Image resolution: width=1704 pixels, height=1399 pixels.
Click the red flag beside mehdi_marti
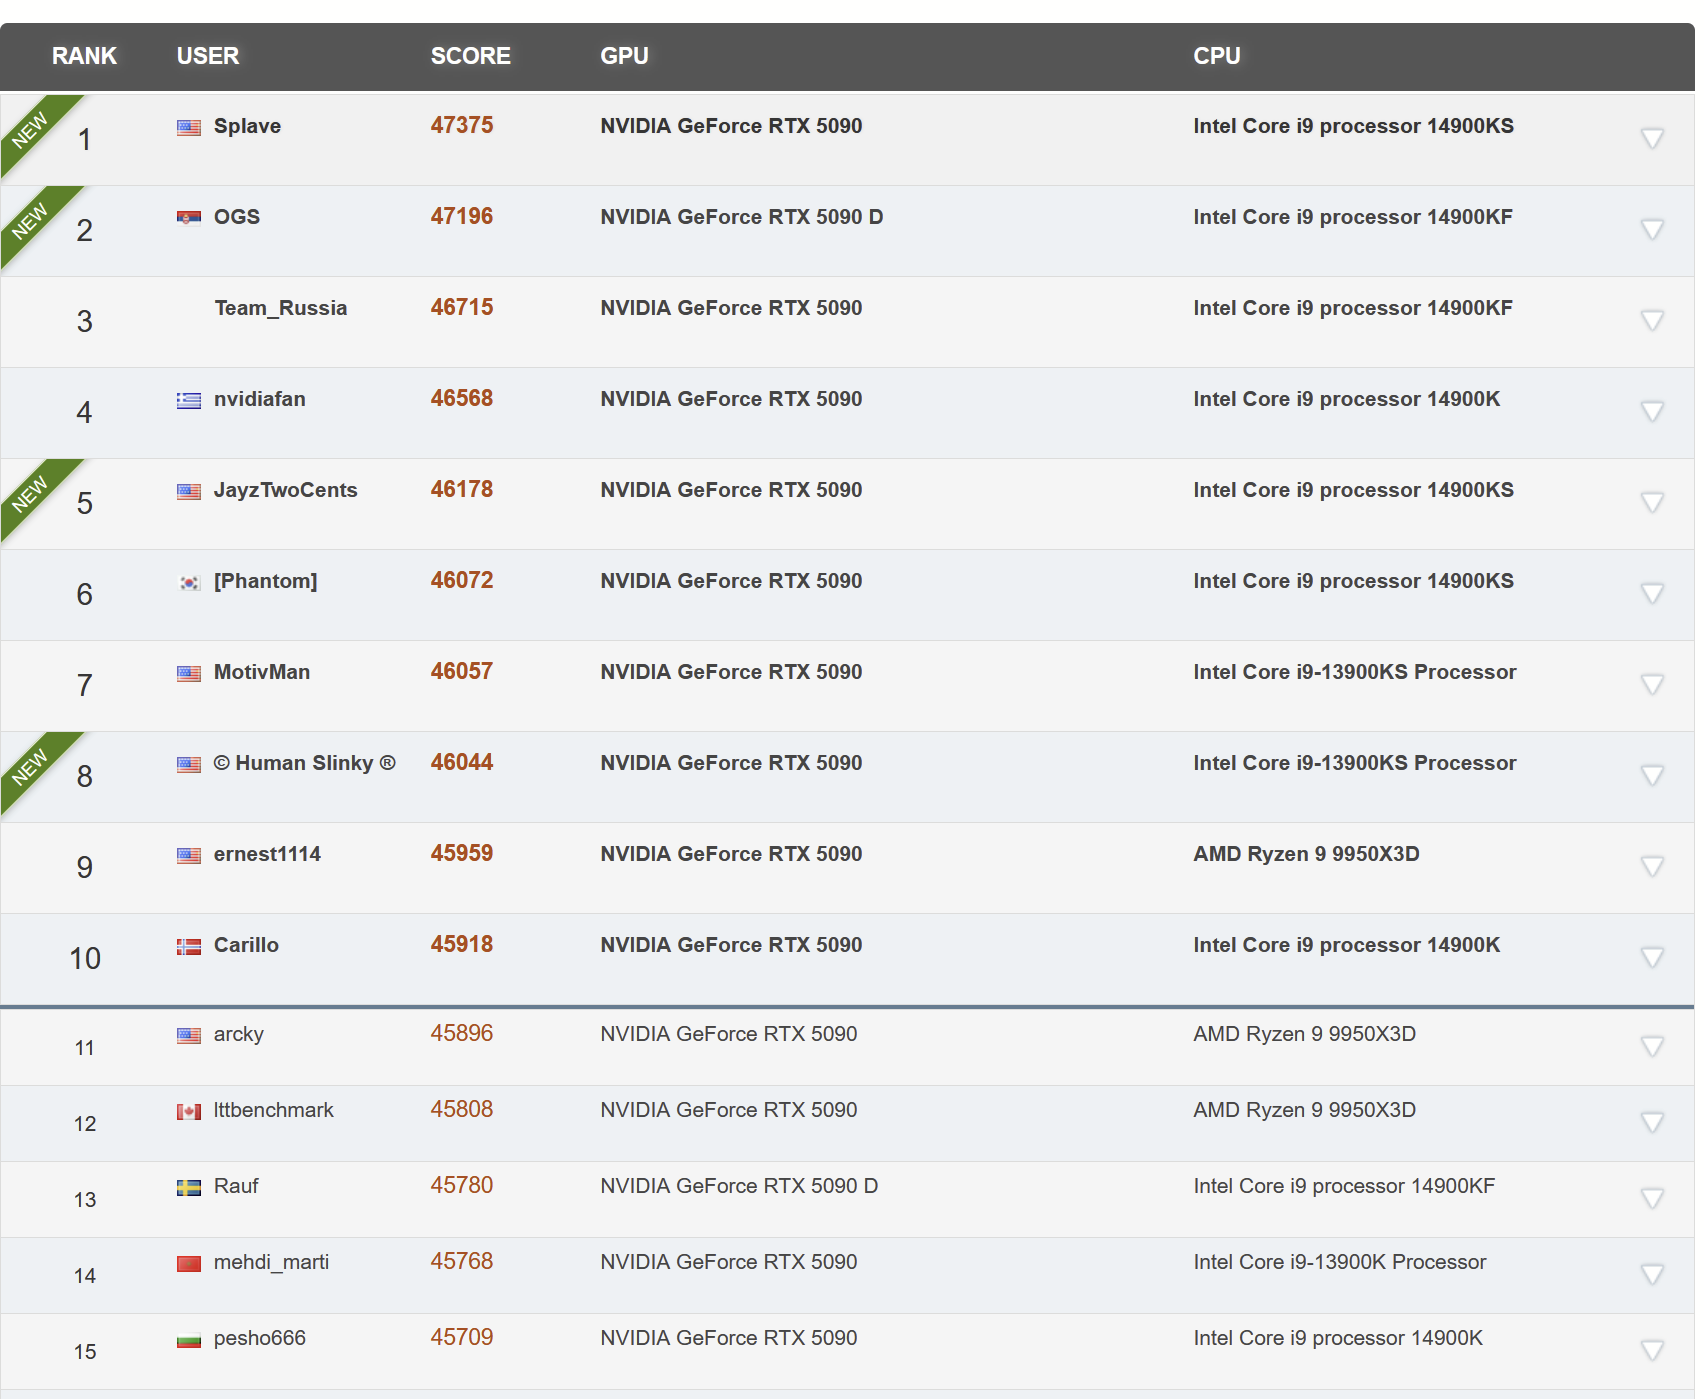[189, 1263]
